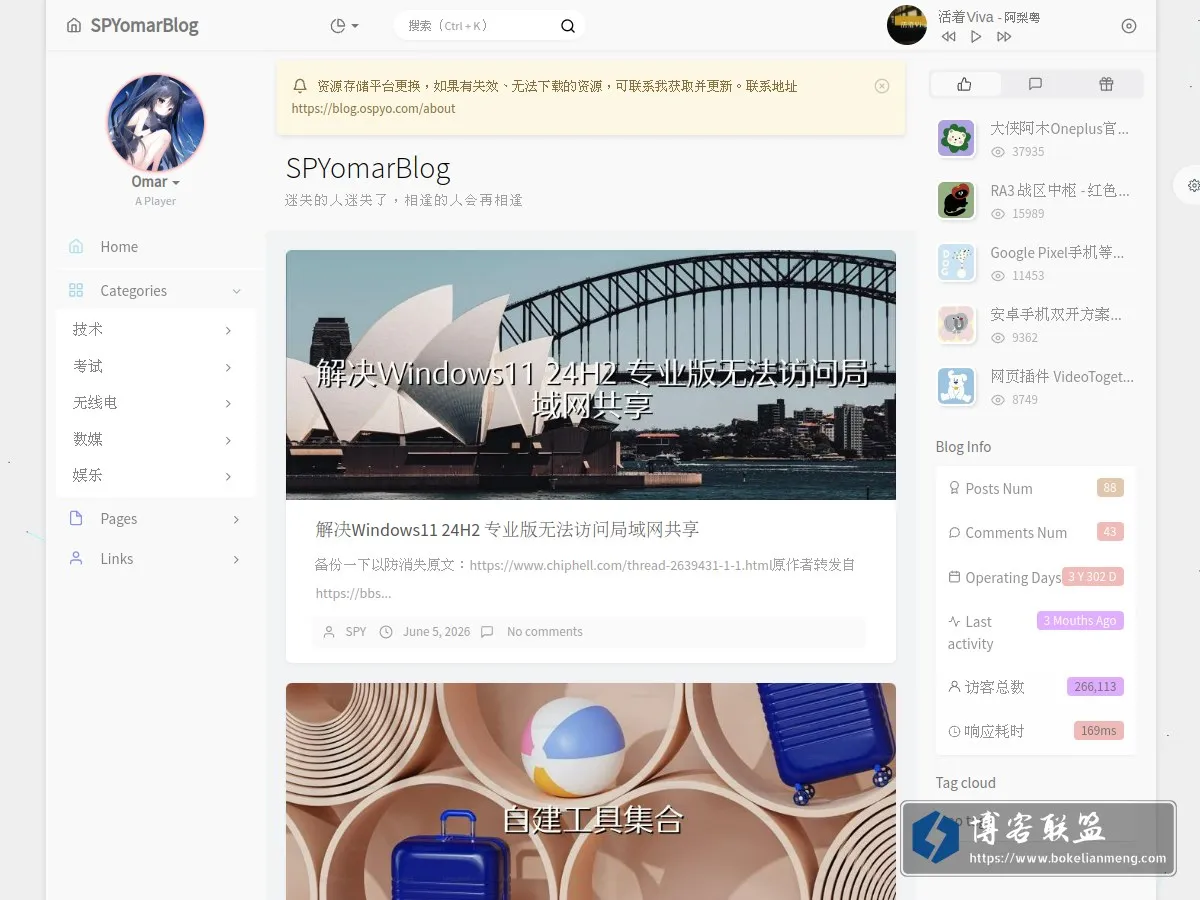The image size is (1200, 900).
Task: Skip to previous track in music player
Action: (x=948, y=37)
